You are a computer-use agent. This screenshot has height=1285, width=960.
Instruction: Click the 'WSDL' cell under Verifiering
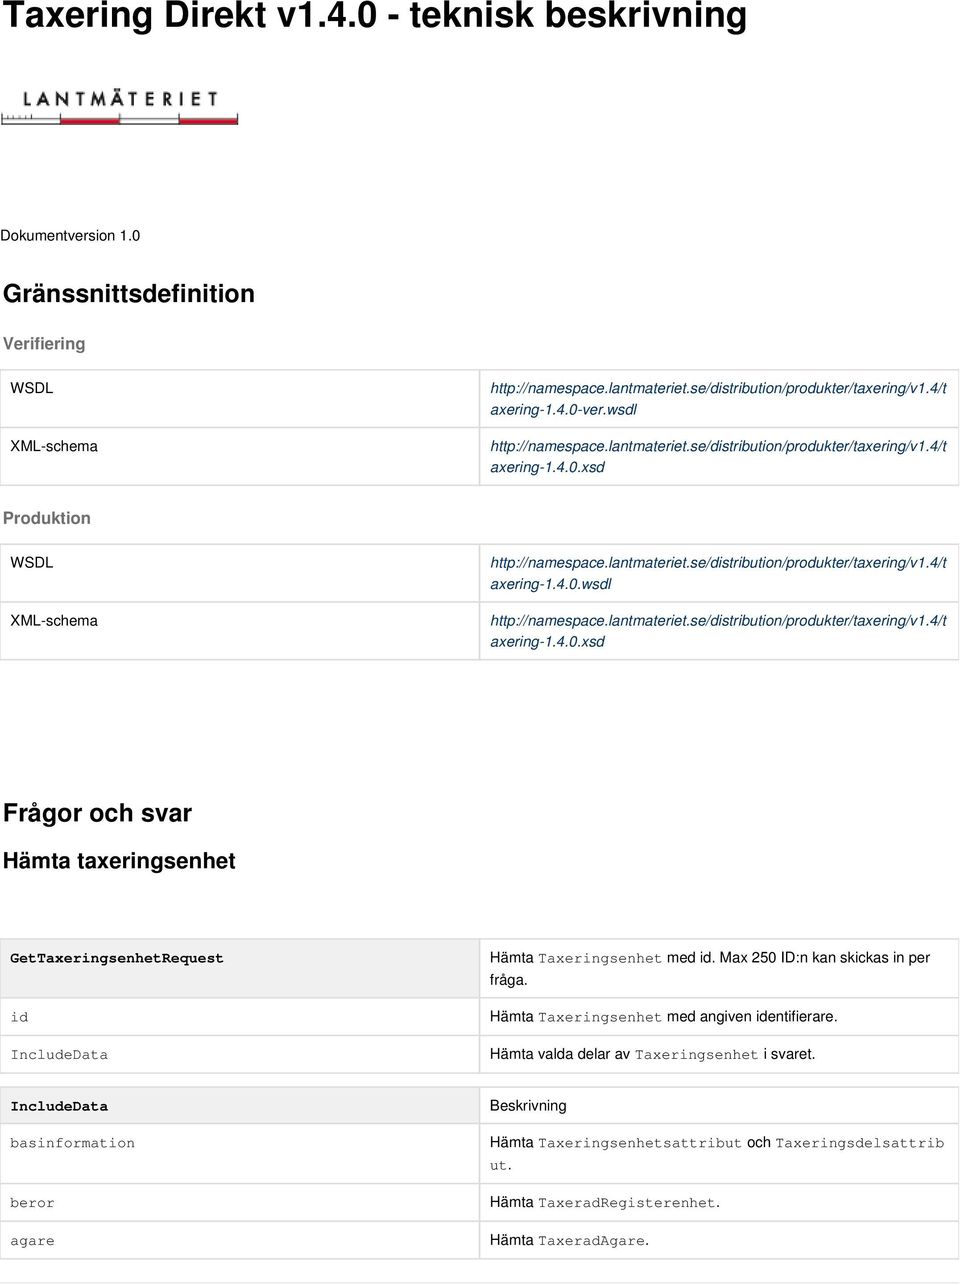(240, 399)
